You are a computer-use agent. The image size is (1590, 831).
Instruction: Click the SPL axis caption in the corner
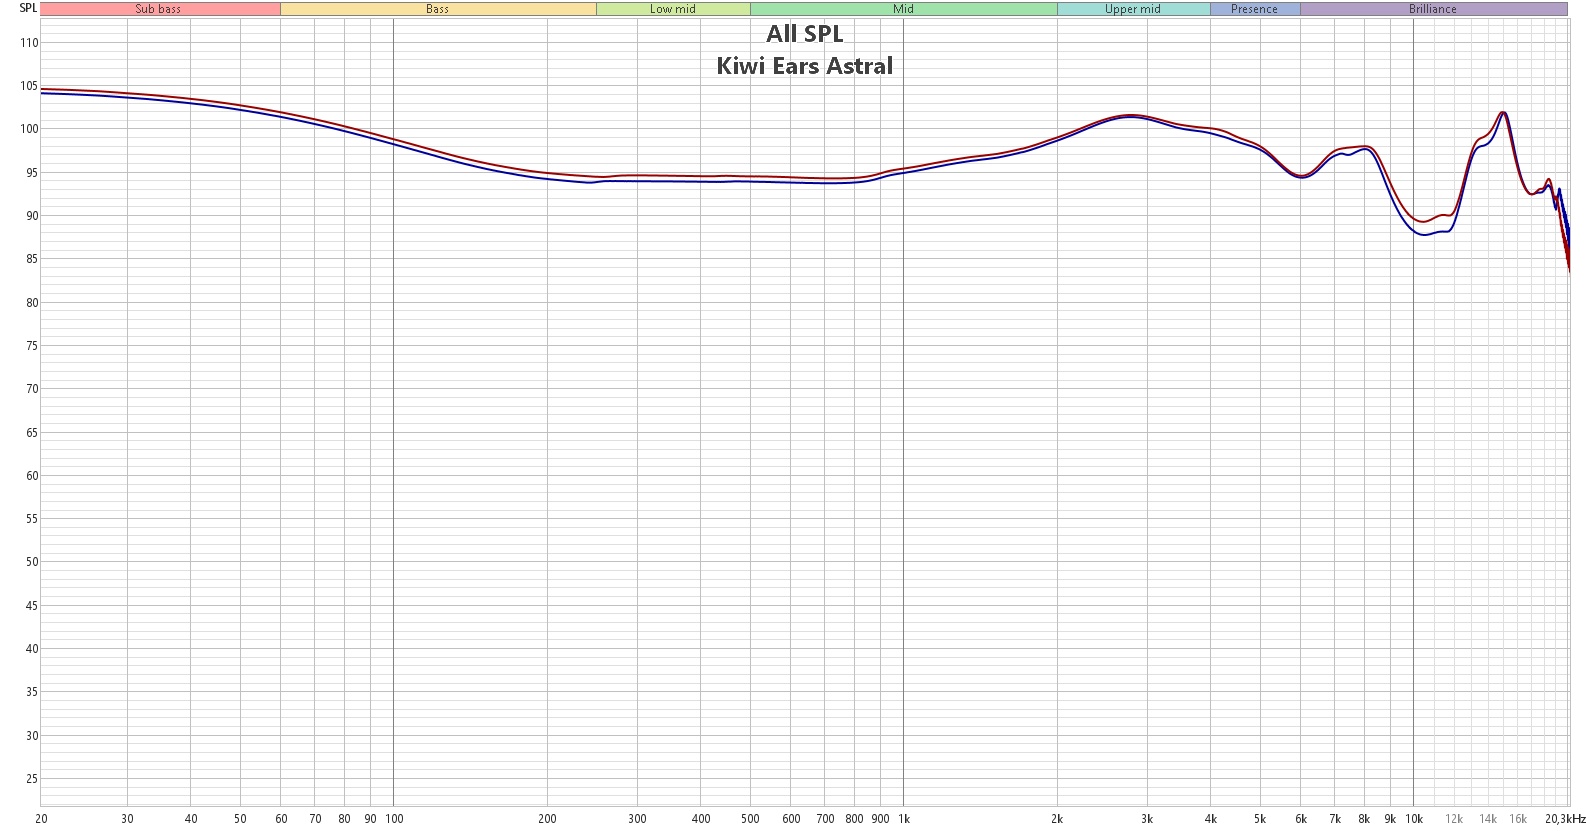pyautogui.click(x=28, y=8)
